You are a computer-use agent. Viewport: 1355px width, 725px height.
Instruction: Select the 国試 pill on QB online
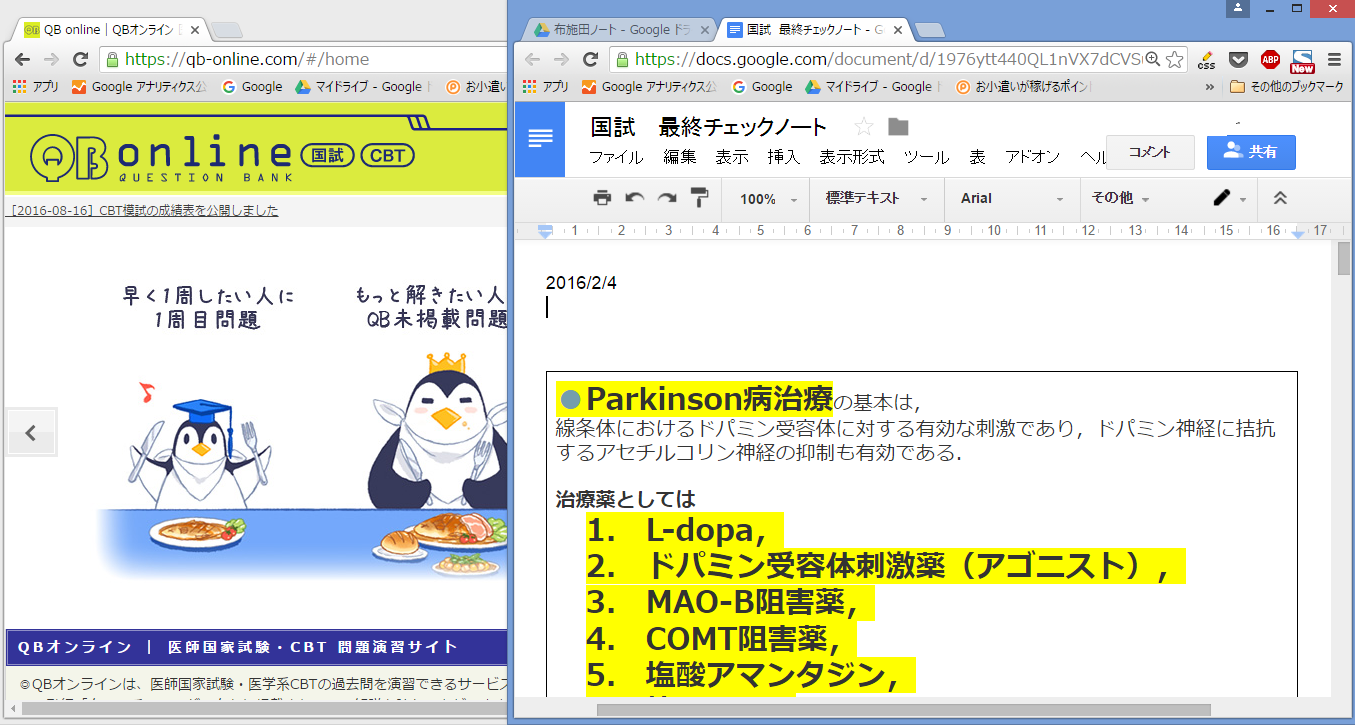point(327,156)
